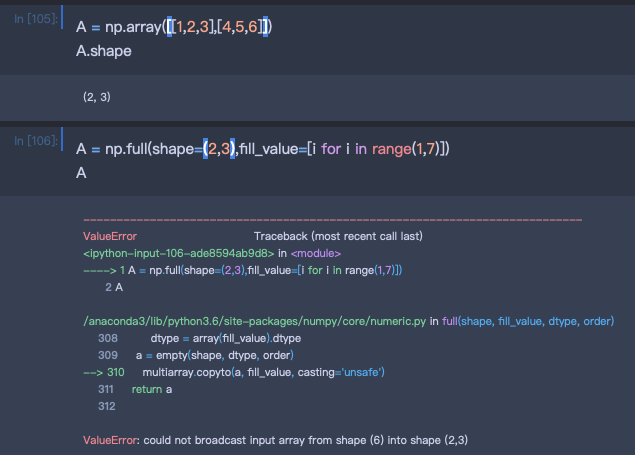Click the numpy/core/numeric.py file path
The width and height of the screenshot is (635, 455).
click(x=254, y=321)
